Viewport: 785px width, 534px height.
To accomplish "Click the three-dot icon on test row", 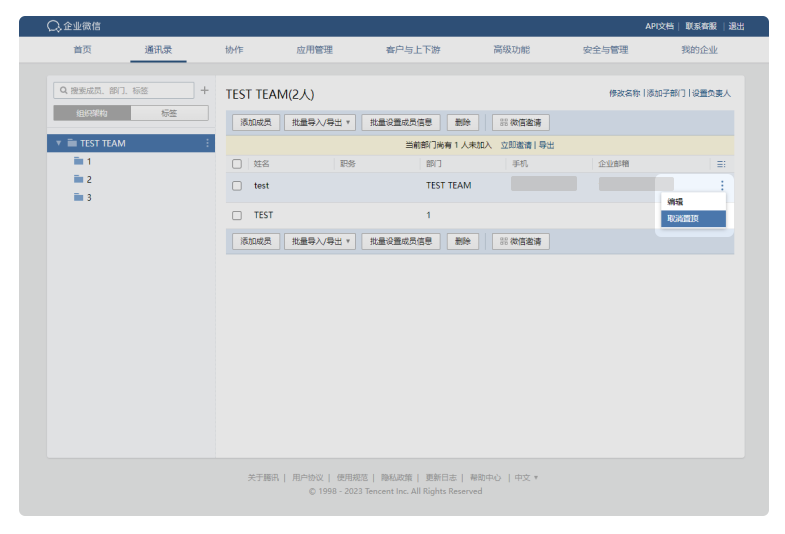I will click(x=722, y=185).
